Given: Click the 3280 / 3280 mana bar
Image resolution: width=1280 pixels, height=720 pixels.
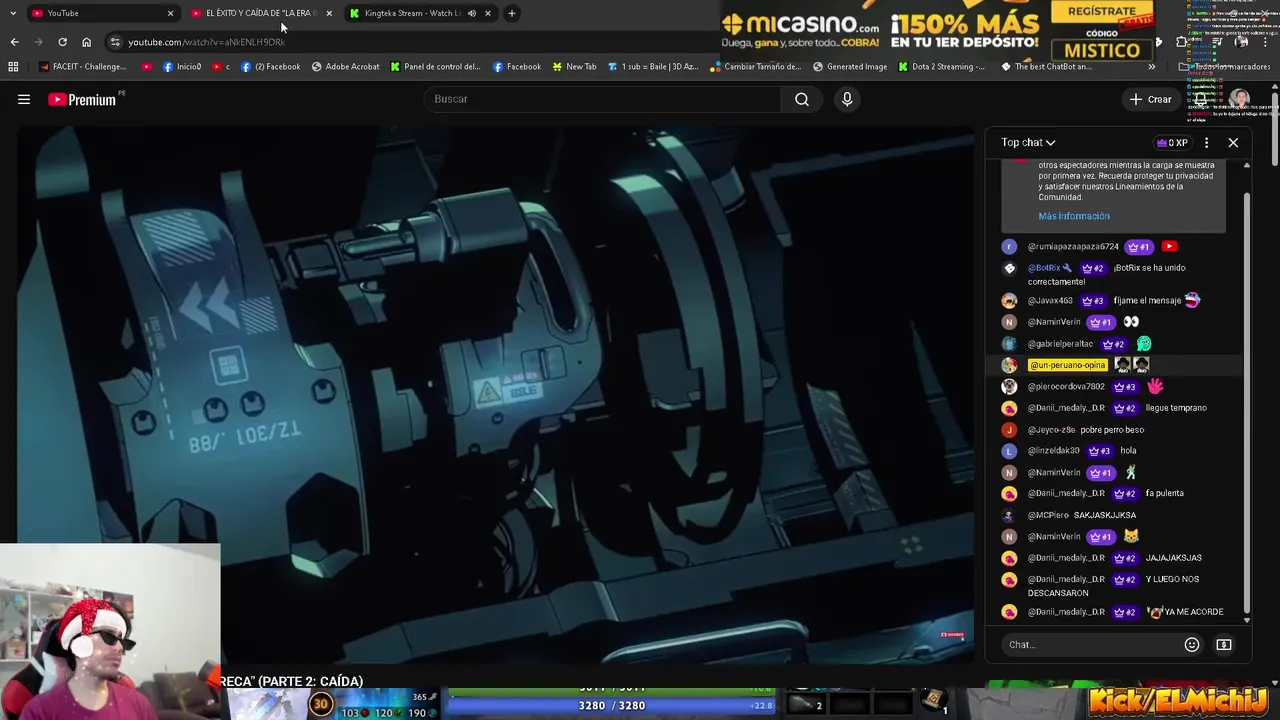Looking at the screenshot, I should tap(612, 705).
